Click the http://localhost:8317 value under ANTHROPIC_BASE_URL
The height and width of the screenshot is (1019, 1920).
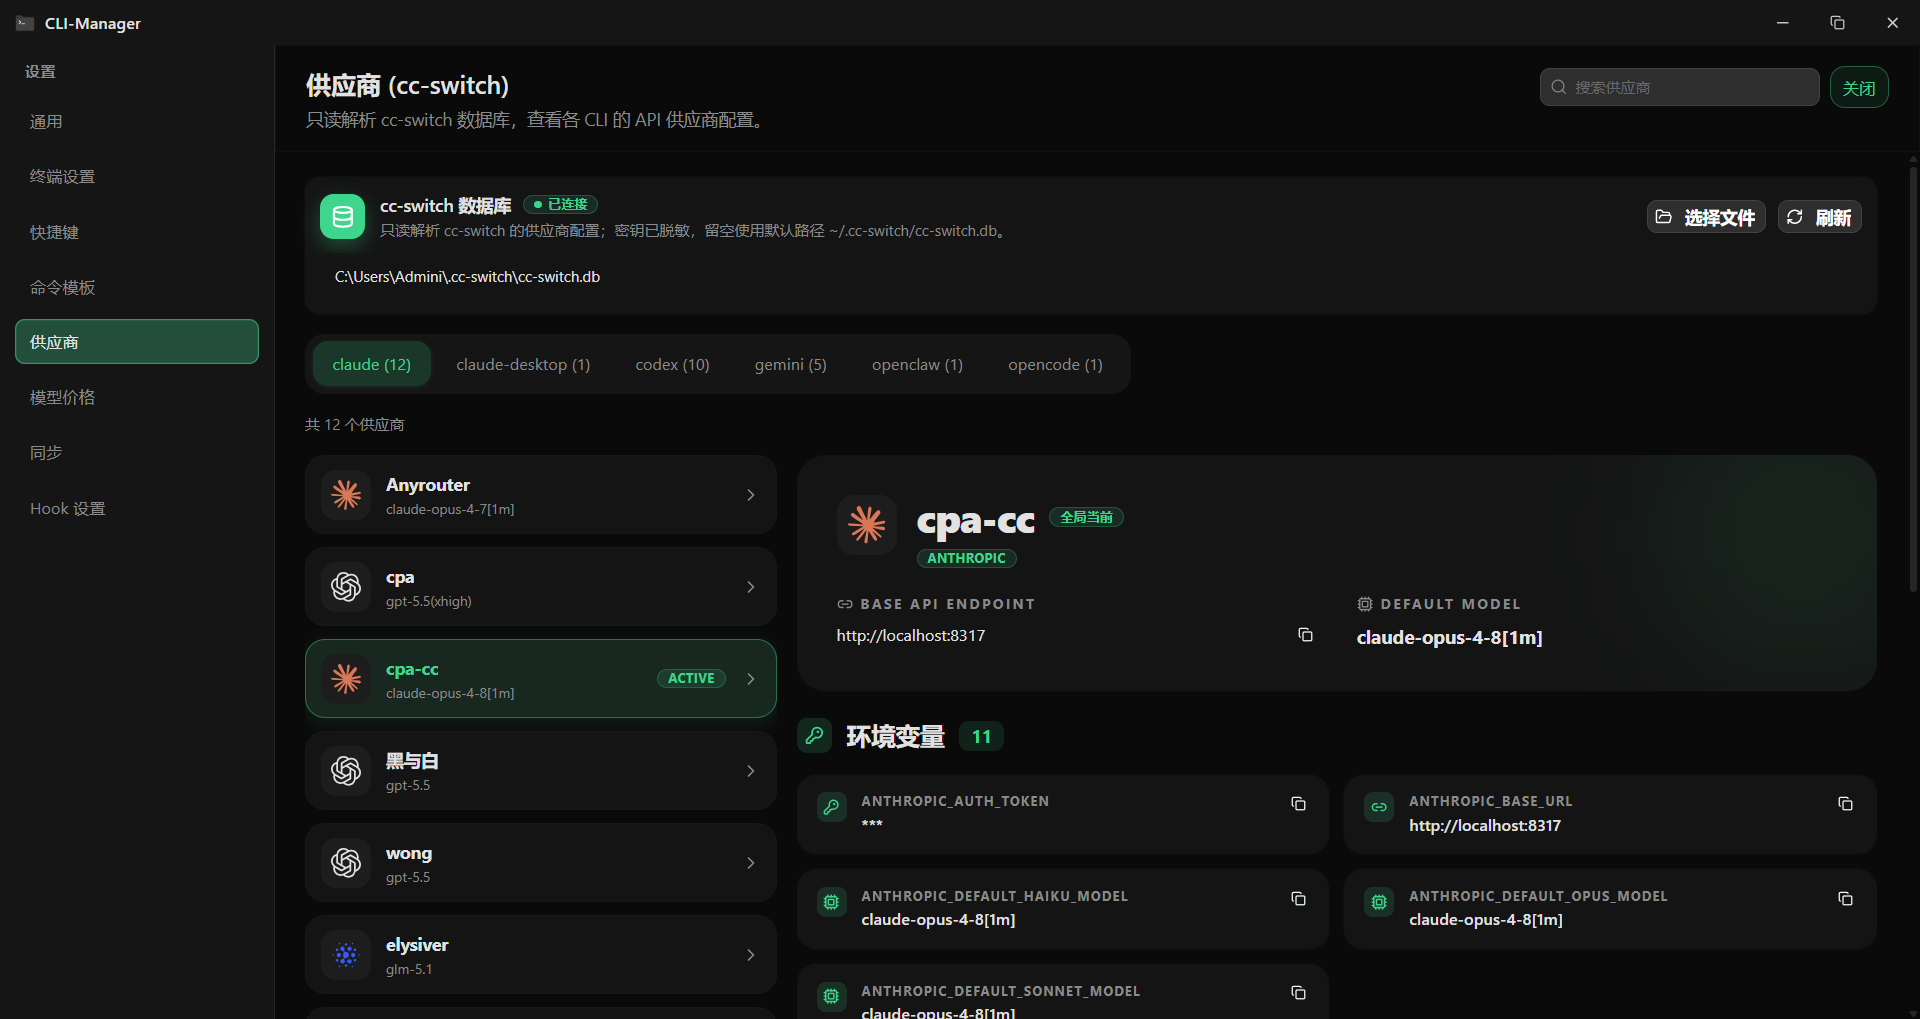(1485, 825)
